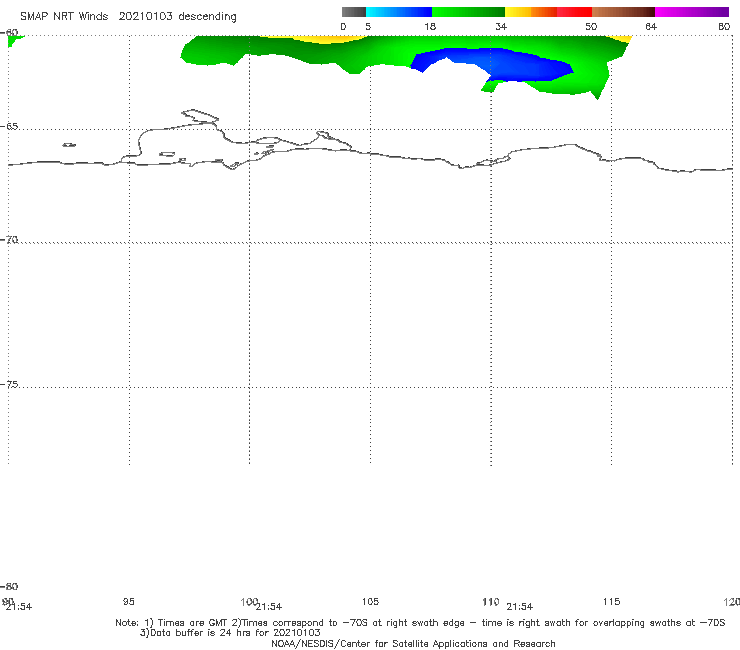Screen dimensions: 740x650
Task: Pick the yellow-orange segment of the color bar
Action: point(531,12)
